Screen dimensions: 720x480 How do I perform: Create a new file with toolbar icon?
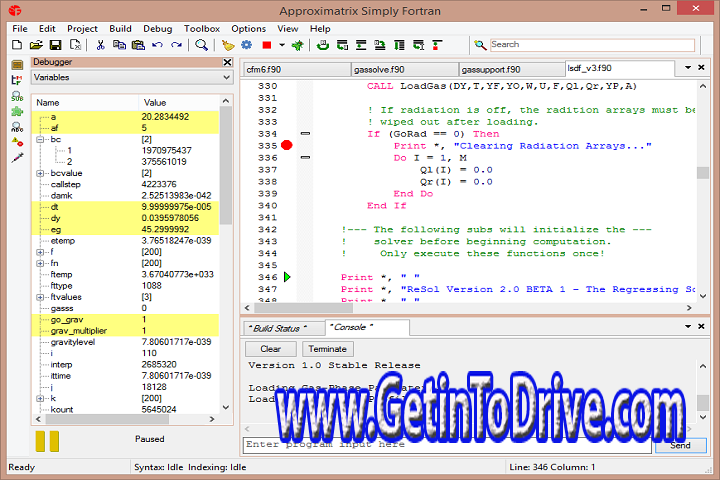point(17,45)
